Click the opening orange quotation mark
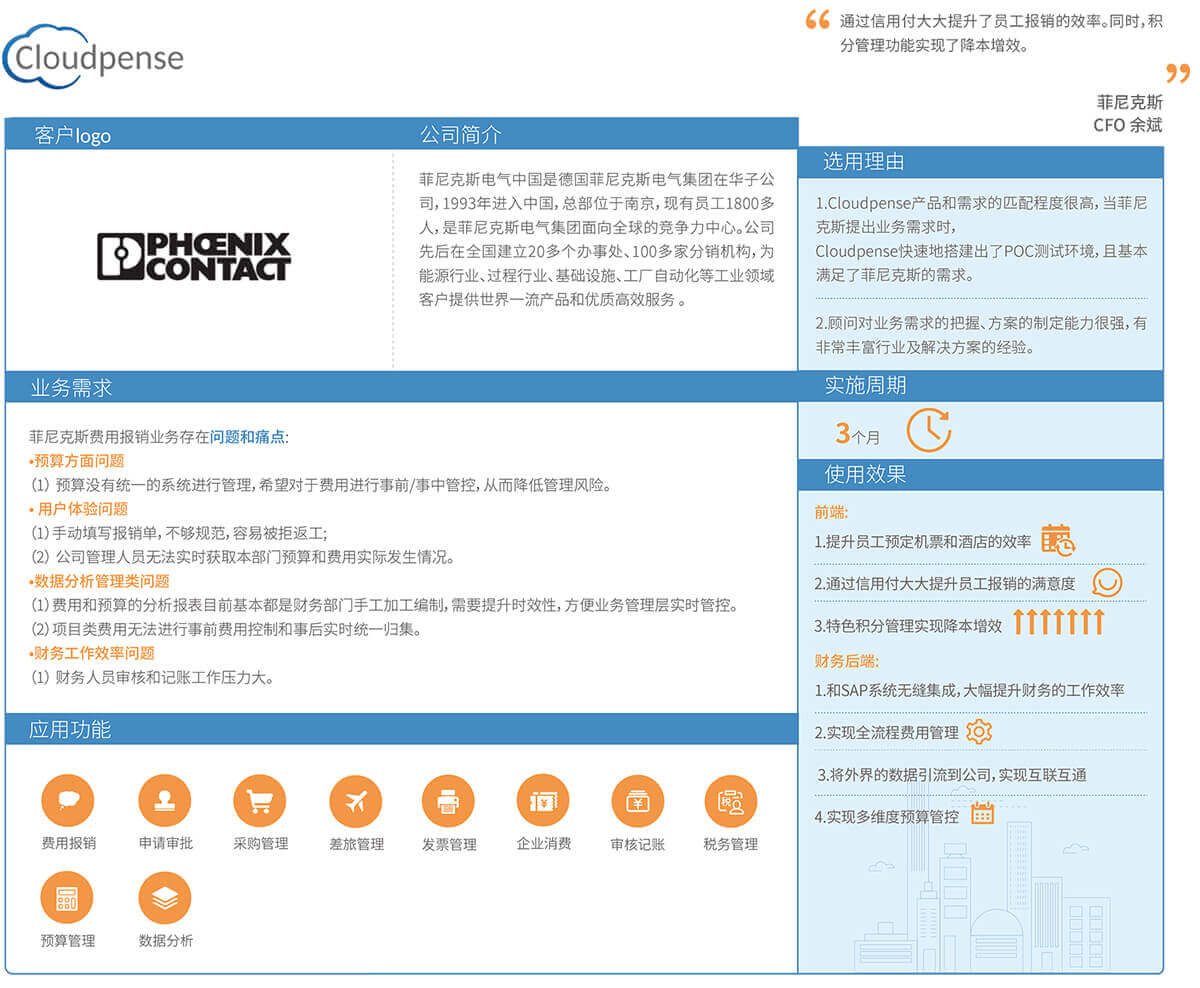This screenshot has height=988, width=1200. point(818,21)
